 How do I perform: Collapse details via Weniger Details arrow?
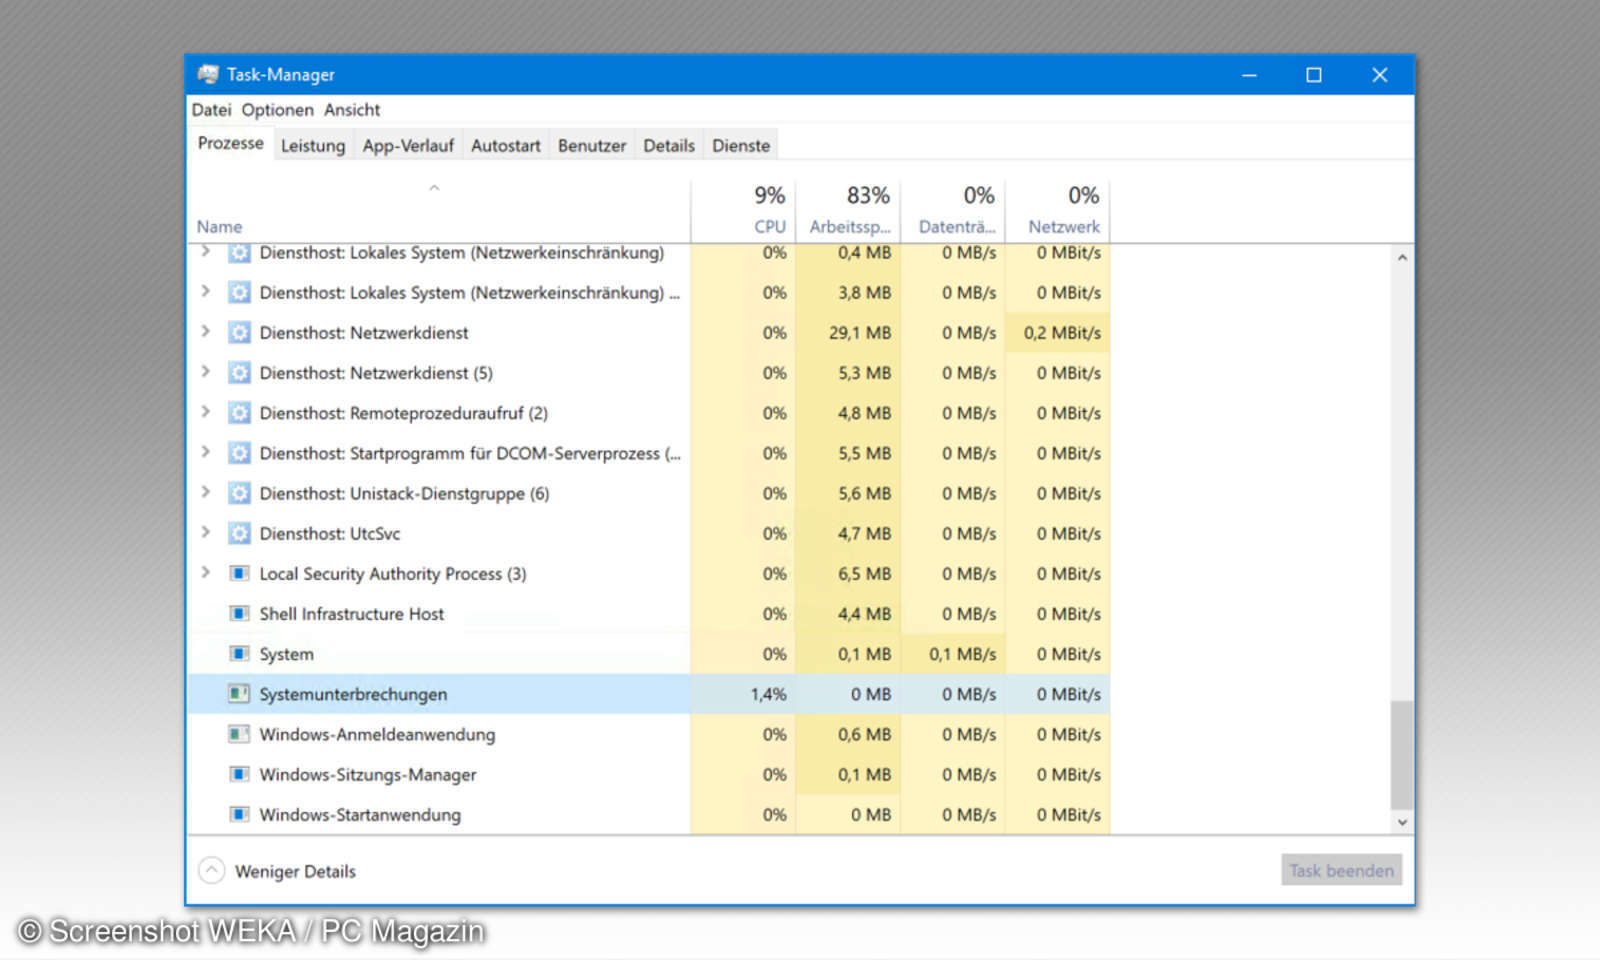[211, 870]
